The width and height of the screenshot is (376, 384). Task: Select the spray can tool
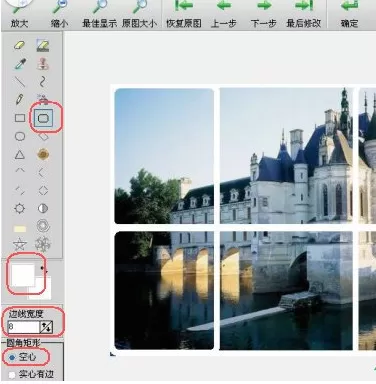point(43,99)
